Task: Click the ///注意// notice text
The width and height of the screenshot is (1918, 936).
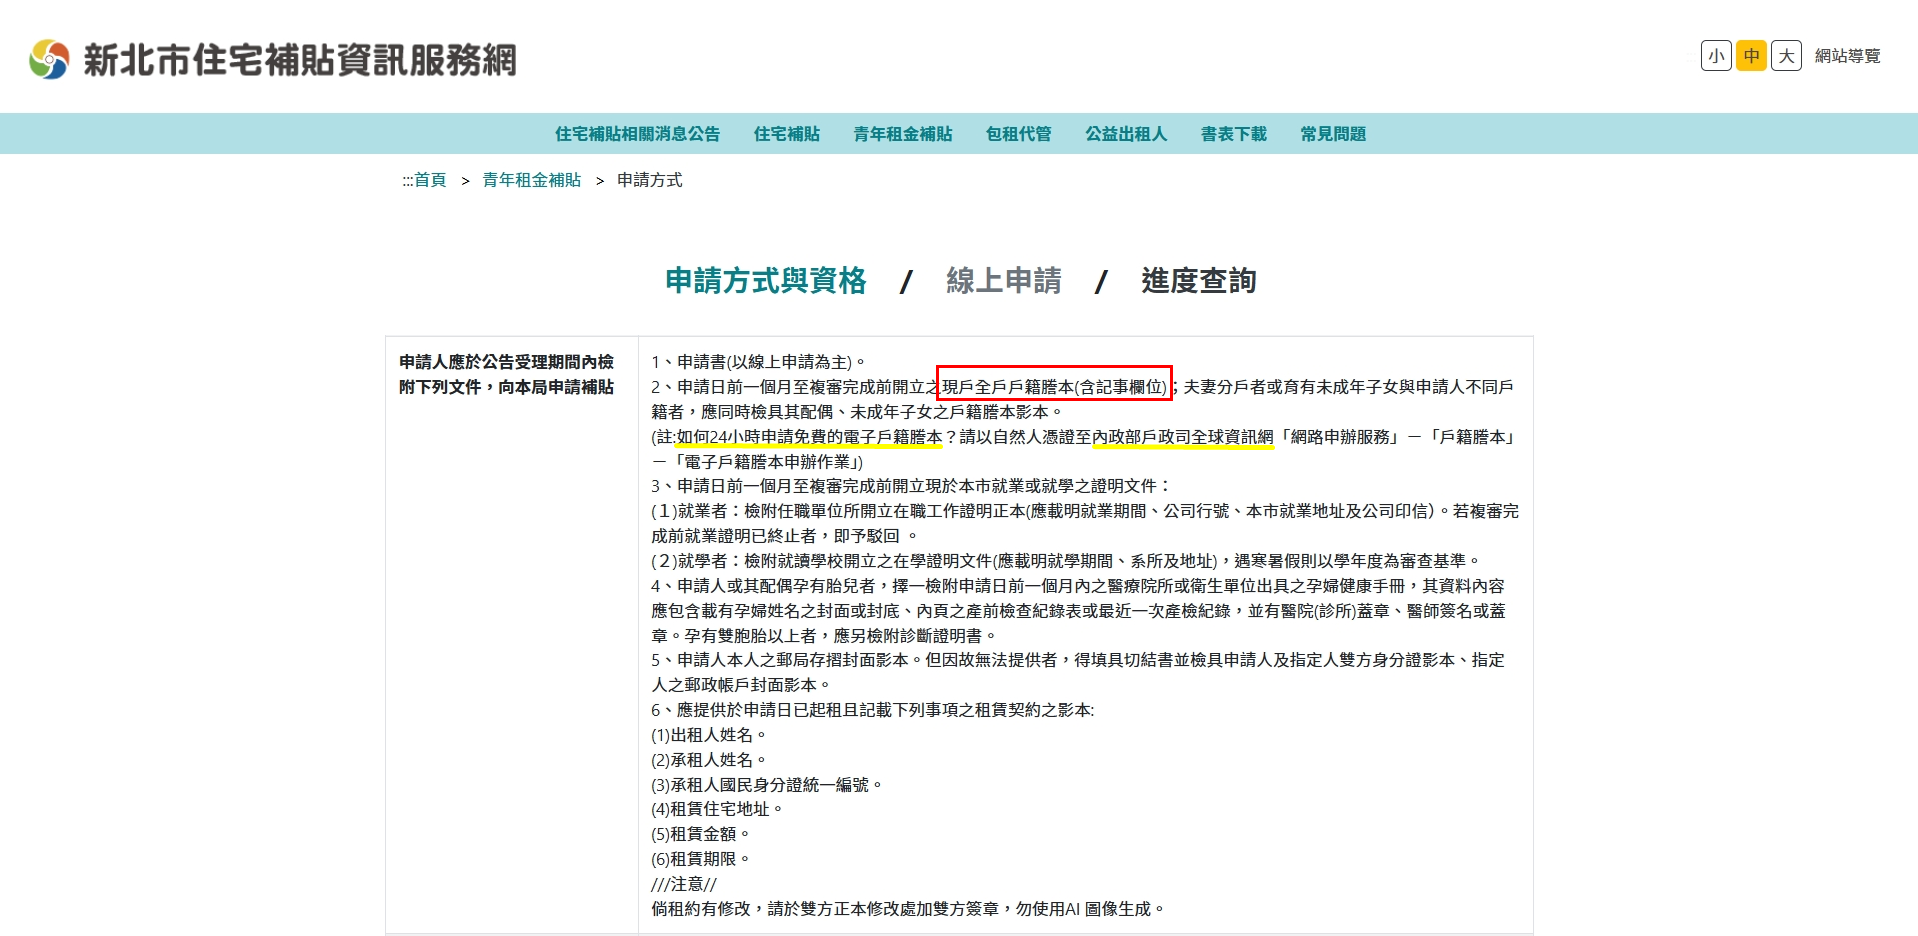Action: coord(684,884)
